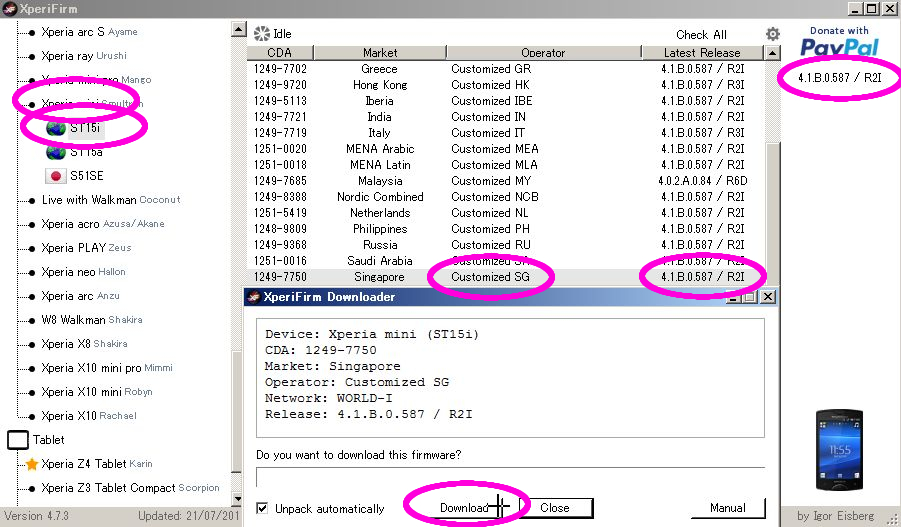This screenshot has width=901, height=527.
Task: Select the Russia firmware row
Action: [x=506, y=245]
